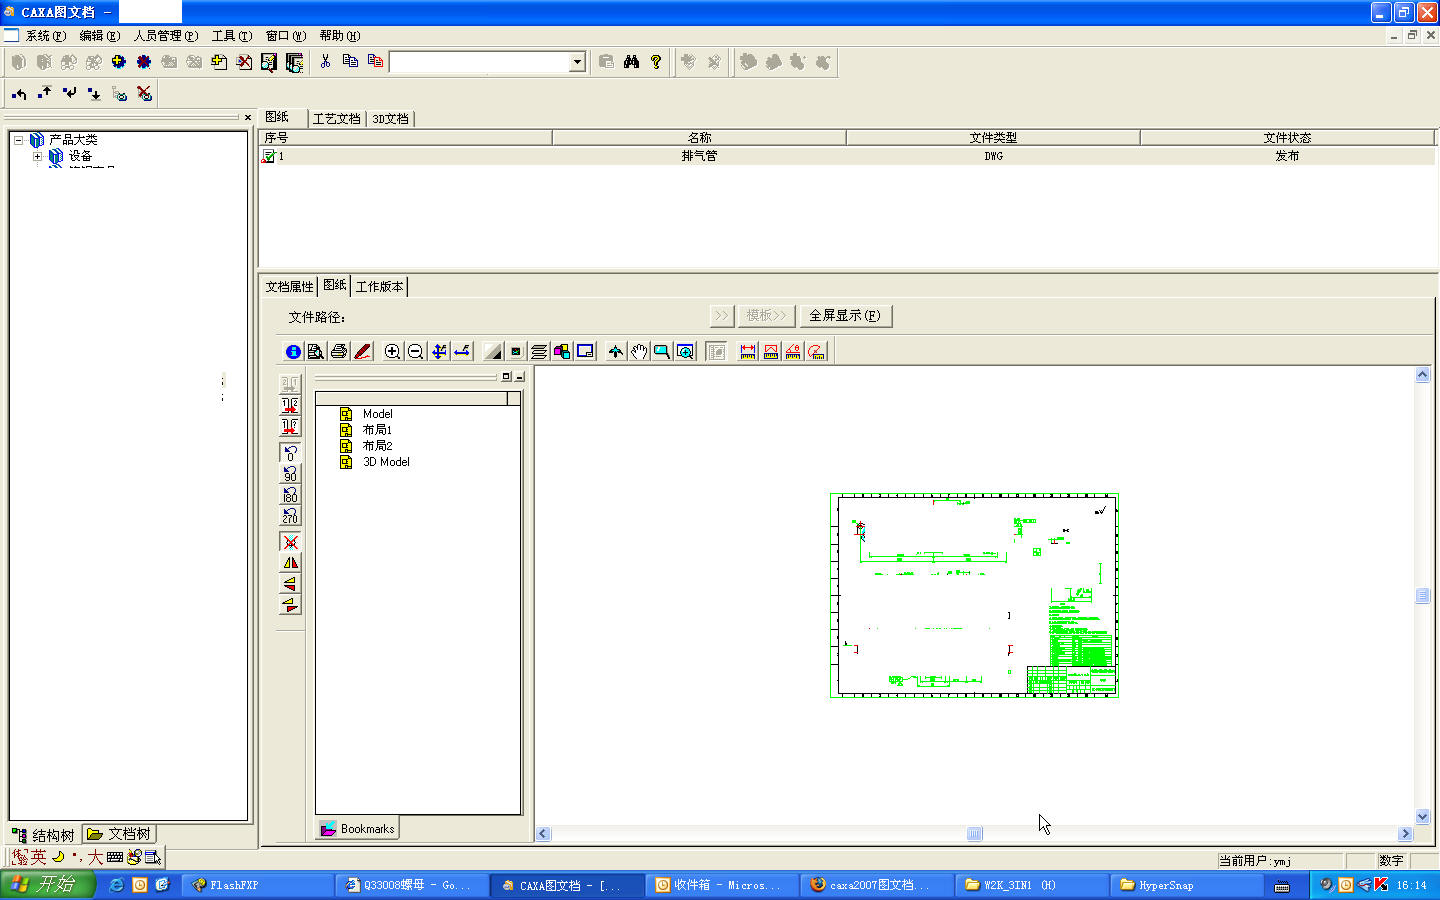Screen dimensions: 1440x900
Task: Switch to the 工作版本 tab
Action: pos(380,287)
